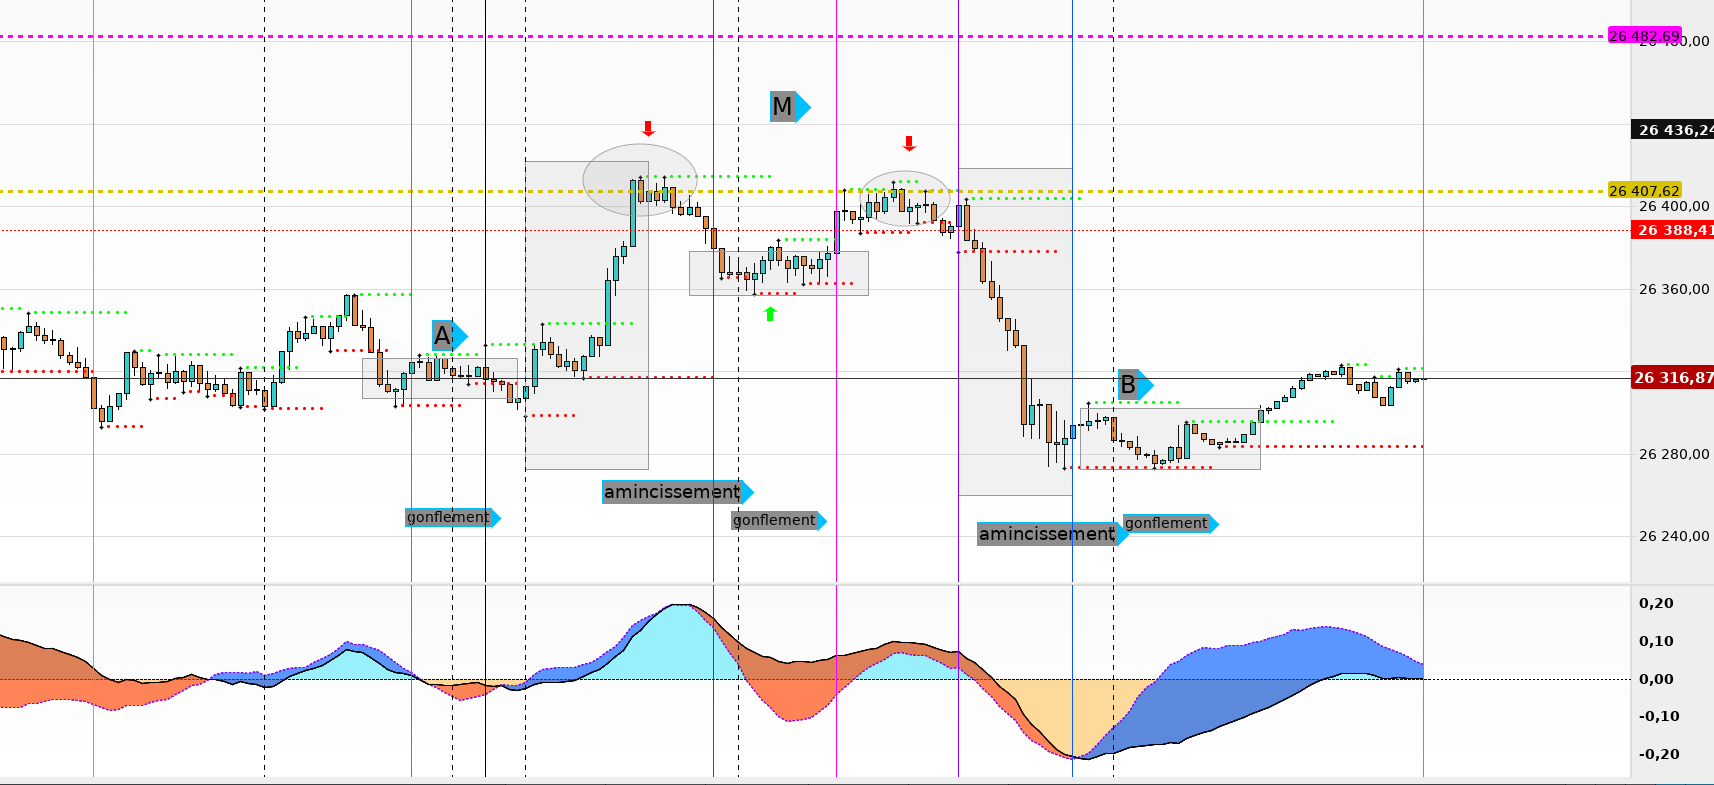This screenshot has width=1714, height=785.
Task: Click the dark red 26 316,87 price tag
Action: click(1673, 378)
